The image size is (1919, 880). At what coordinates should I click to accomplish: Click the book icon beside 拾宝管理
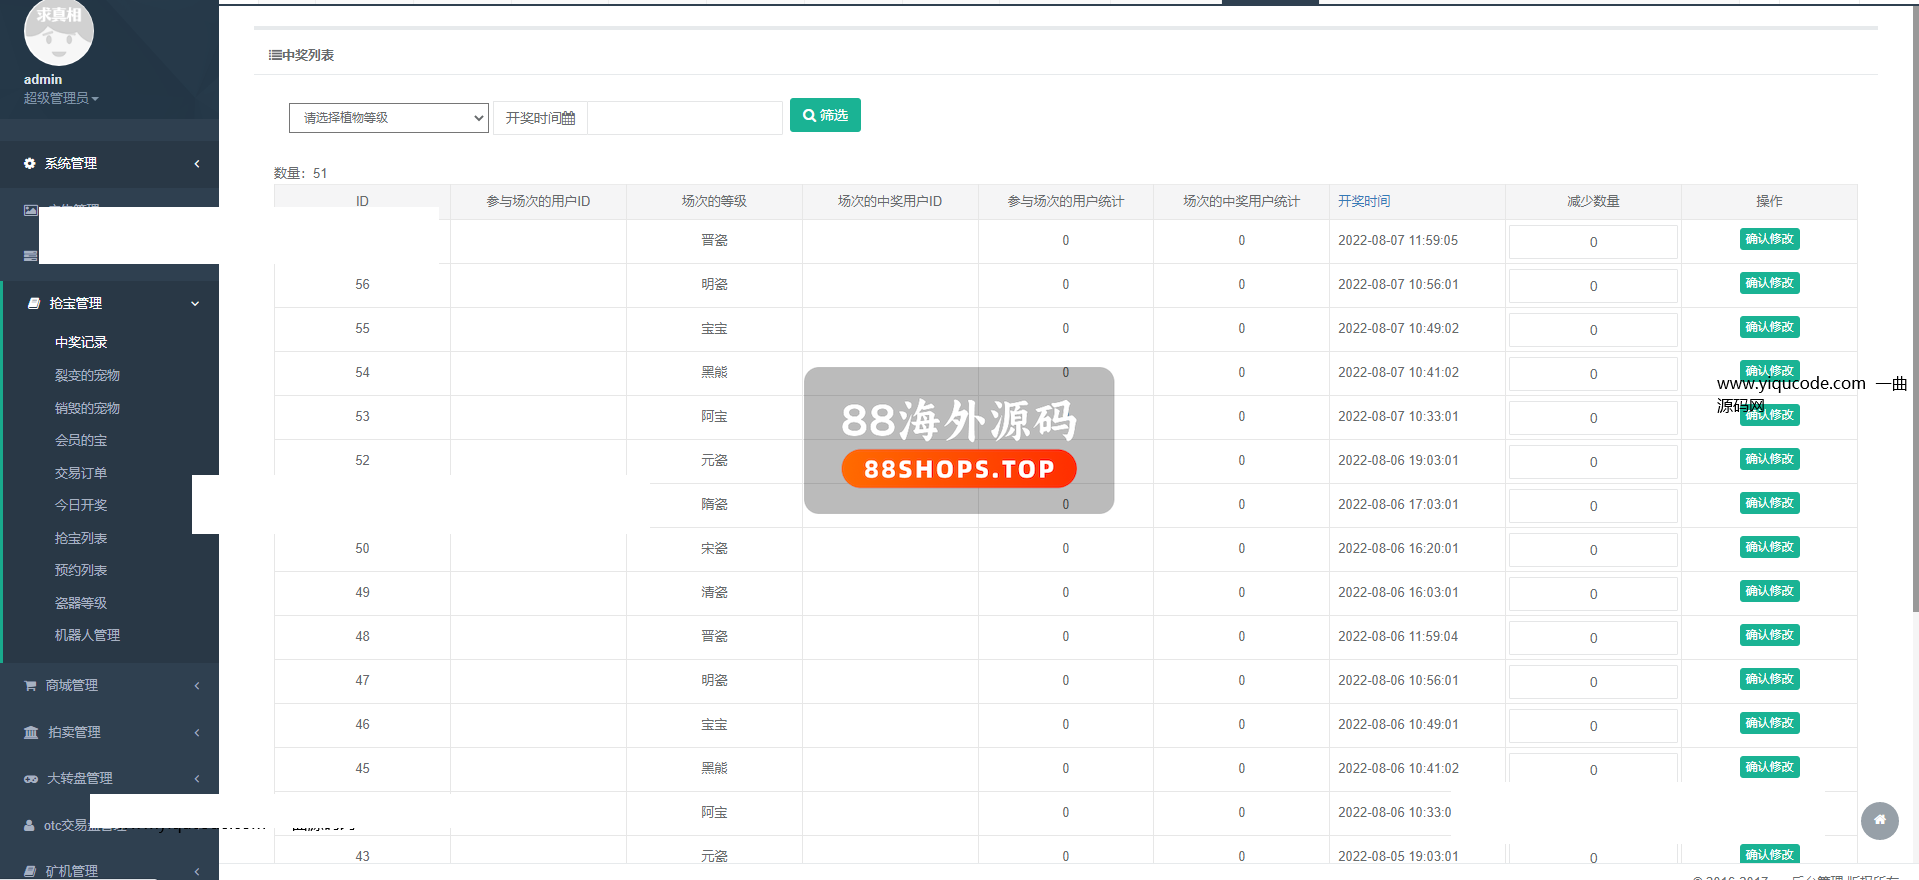(33, 303)
